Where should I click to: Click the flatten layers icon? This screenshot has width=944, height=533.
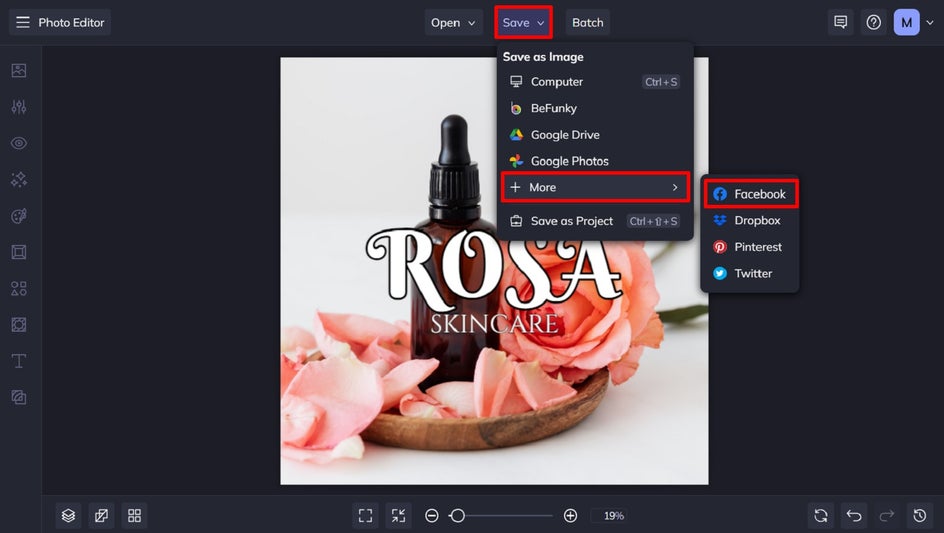pyautogui.click(x=101, y=516)
